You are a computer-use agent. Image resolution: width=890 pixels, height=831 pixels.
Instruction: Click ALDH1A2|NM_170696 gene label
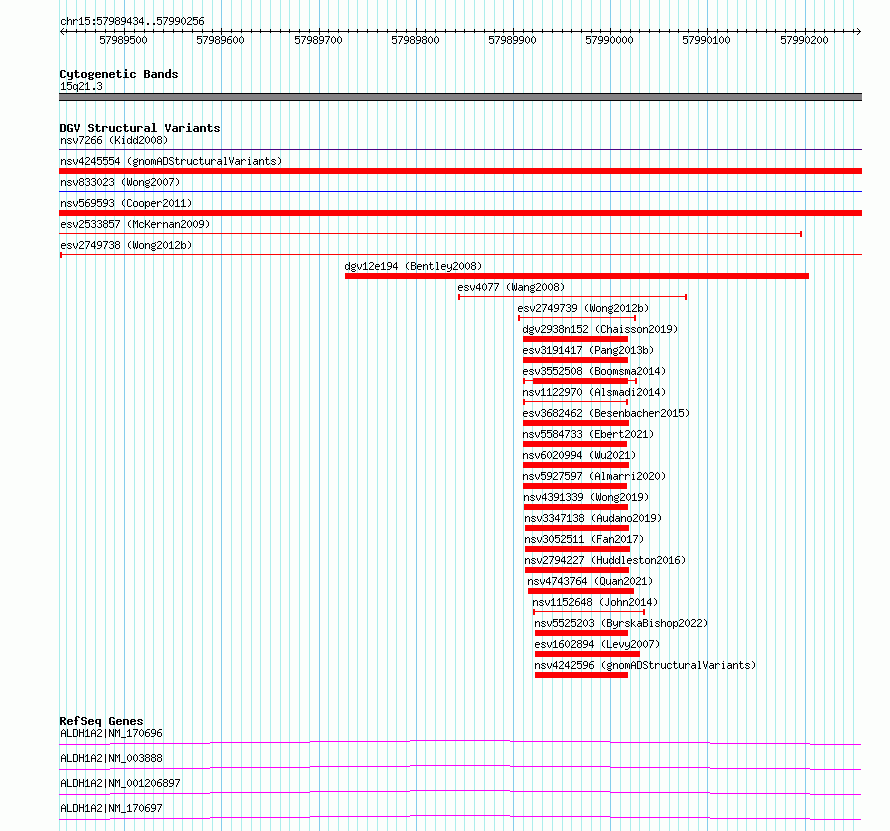tap(111, 733)
